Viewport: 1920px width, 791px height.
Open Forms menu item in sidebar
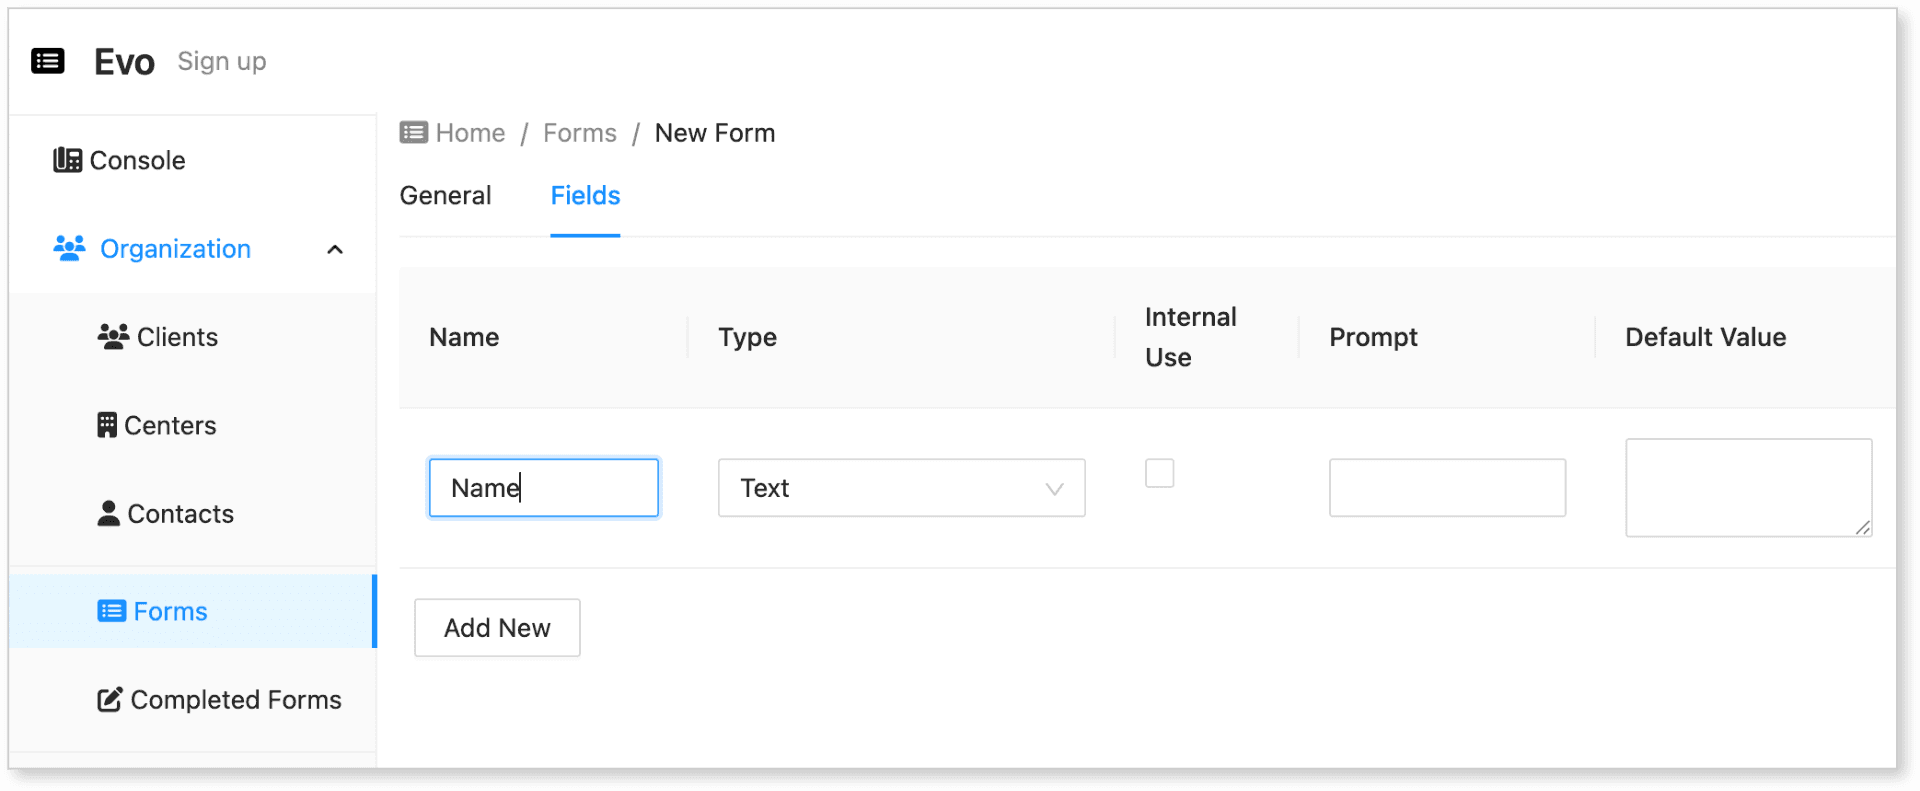click(x=192, y=611)
